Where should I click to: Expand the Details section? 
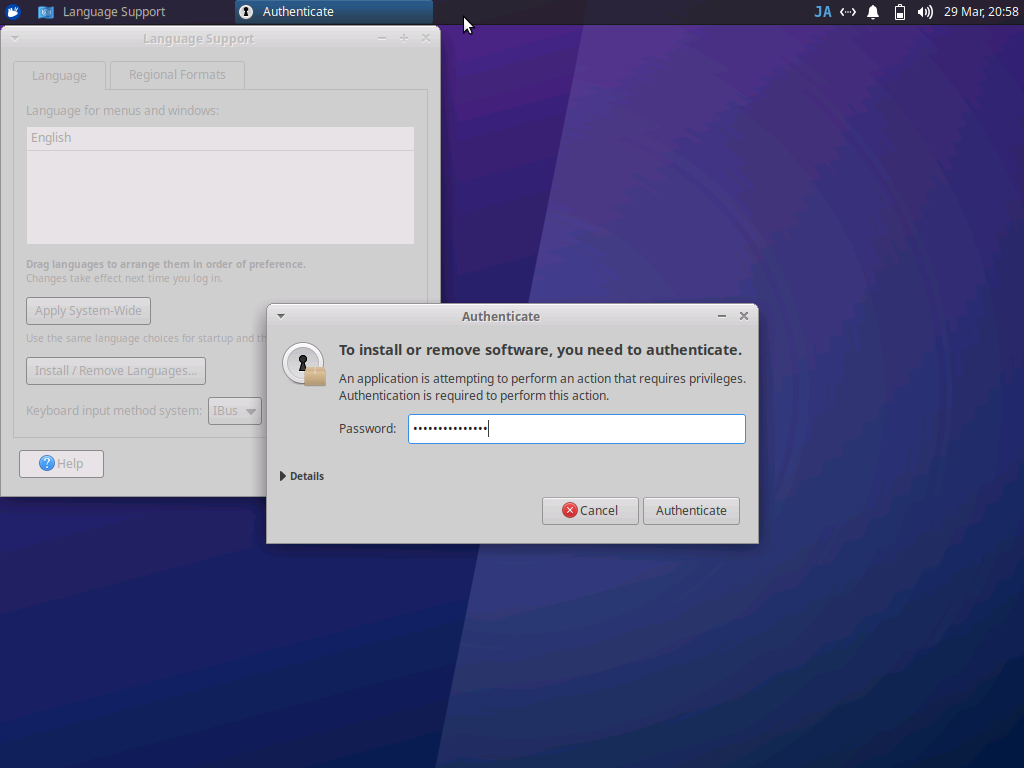[x=302, y=476]
